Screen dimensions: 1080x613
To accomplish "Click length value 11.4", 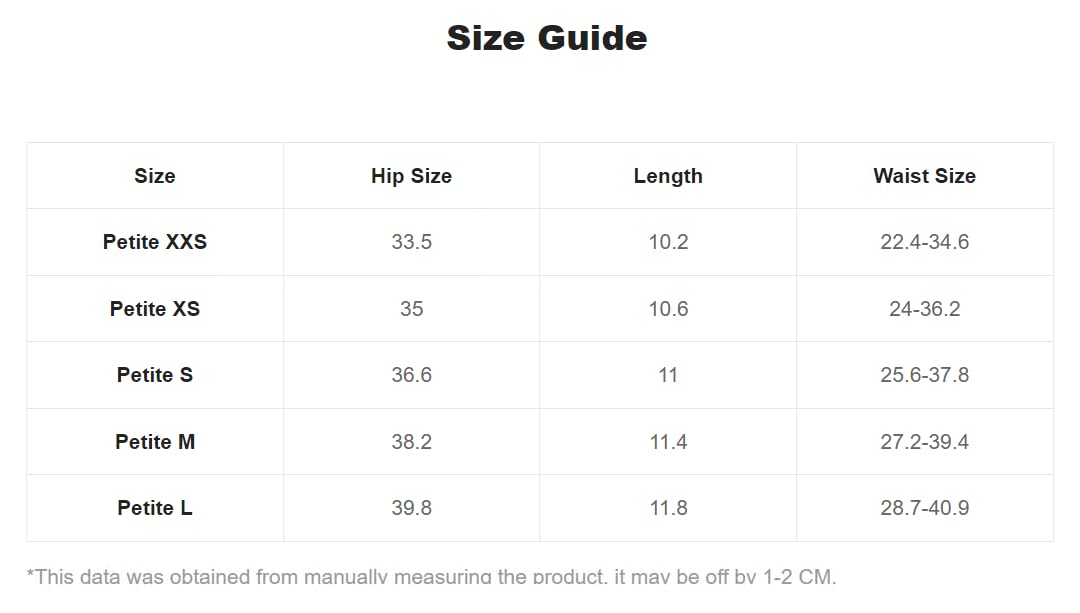I will coord(668,442).
